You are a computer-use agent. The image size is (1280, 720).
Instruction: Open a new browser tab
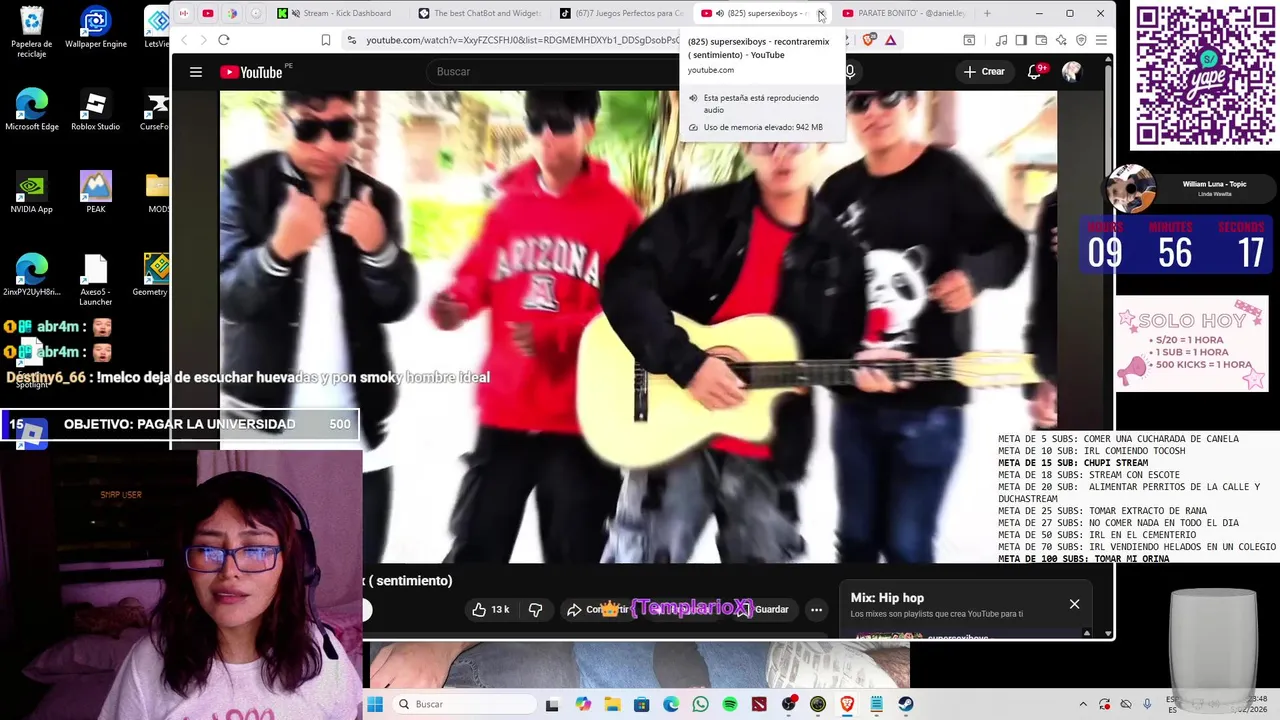coord(987,13)
